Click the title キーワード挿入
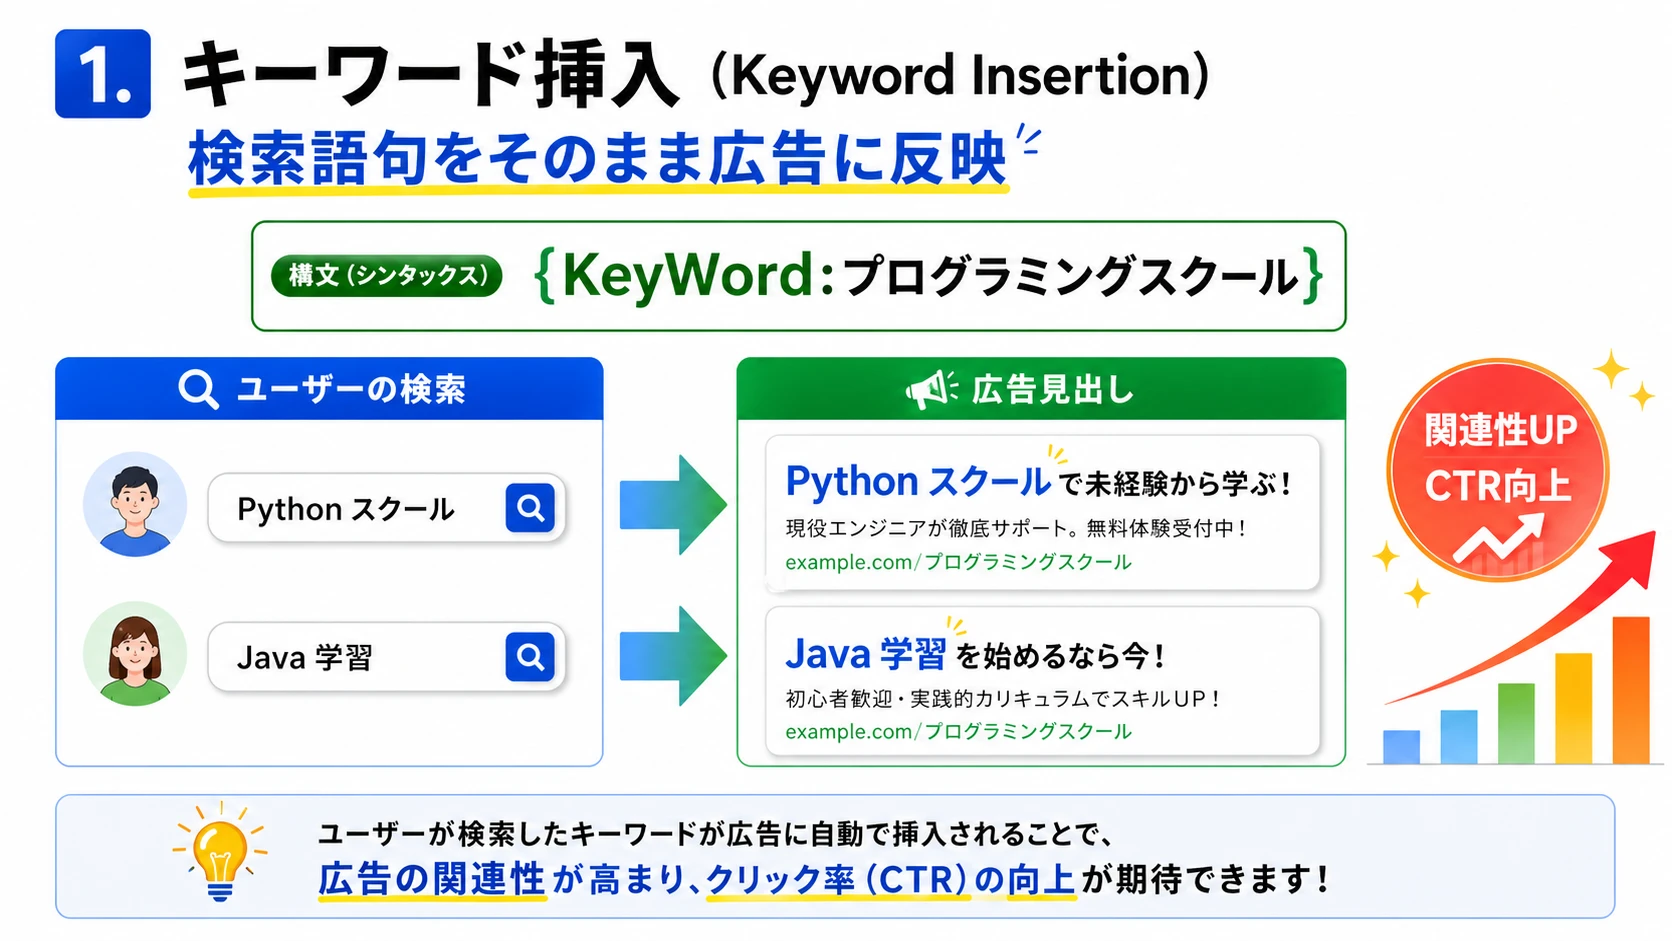 [x=431, y=74]
